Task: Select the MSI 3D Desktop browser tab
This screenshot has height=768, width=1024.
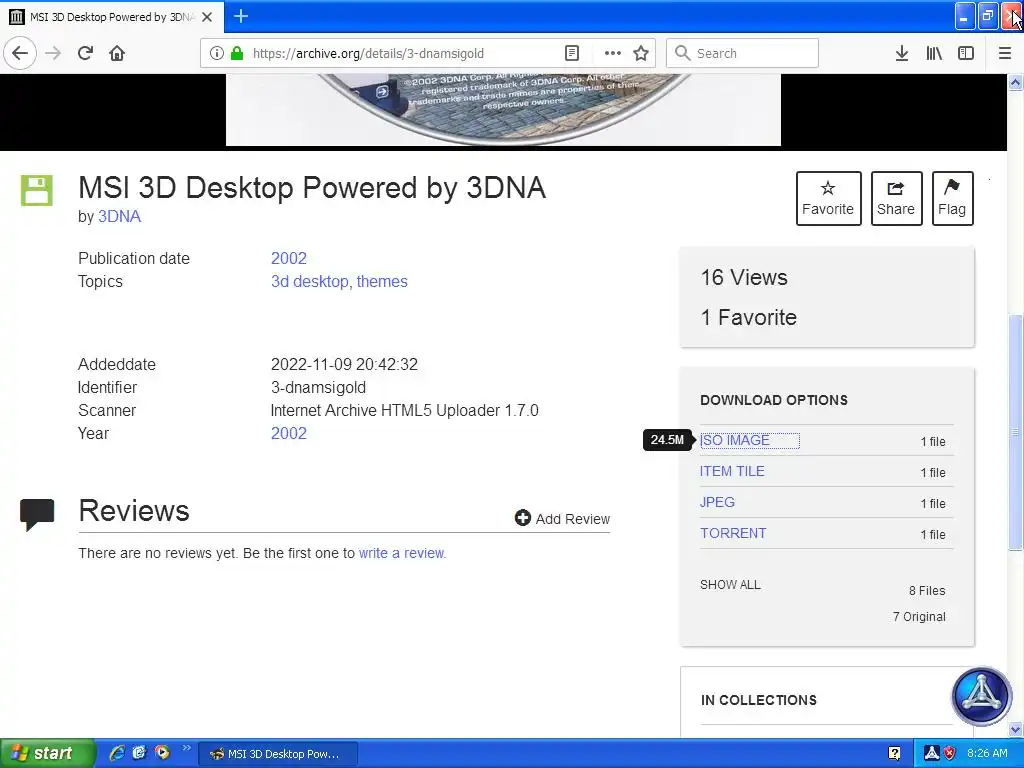Action: 112,17
